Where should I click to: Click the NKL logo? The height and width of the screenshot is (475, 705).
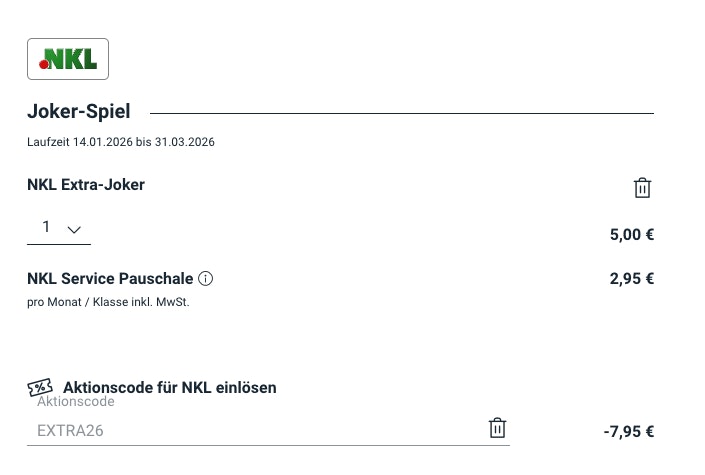pyautogui.click(x=67, y=59)
